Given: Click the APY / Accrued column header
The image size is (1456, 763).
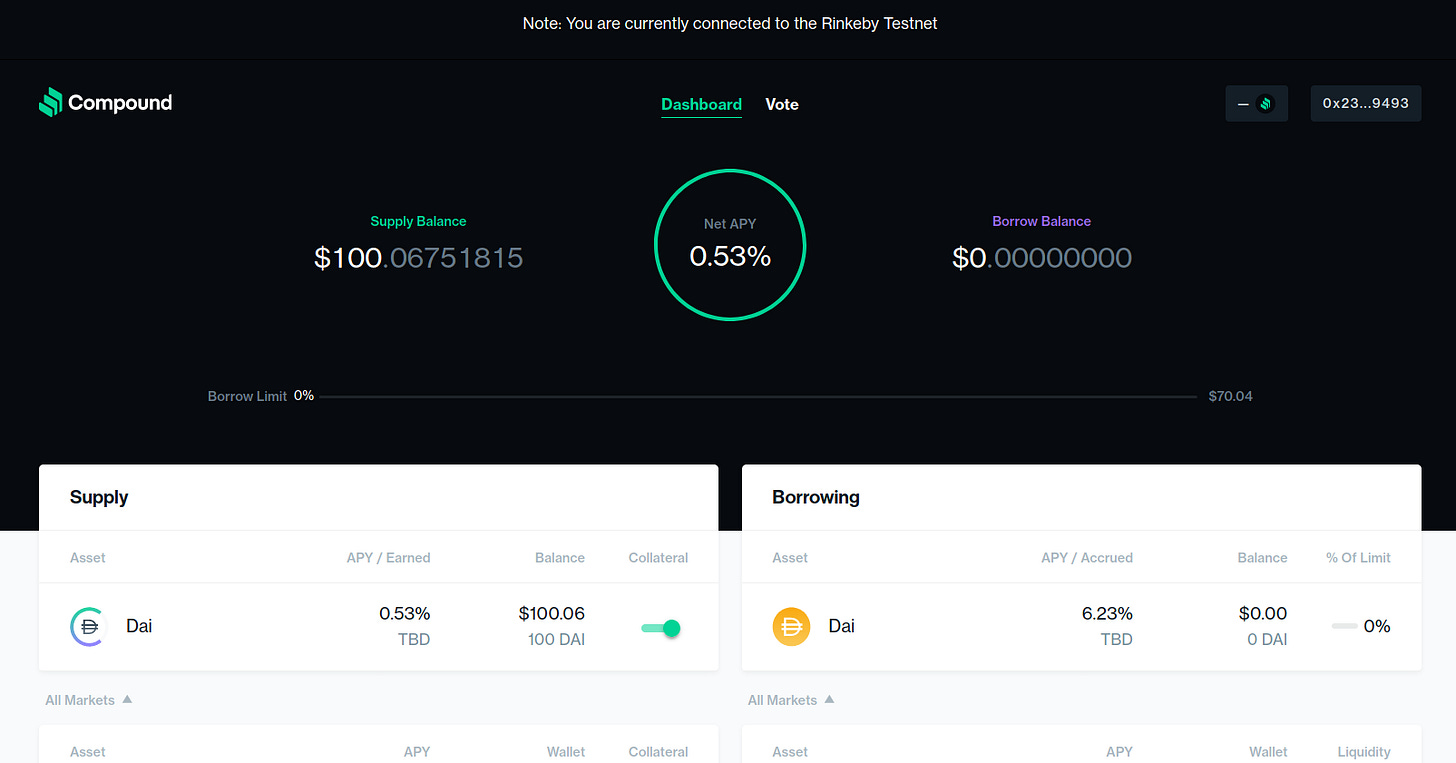Looking at the screenshot, I should 1086,558.
